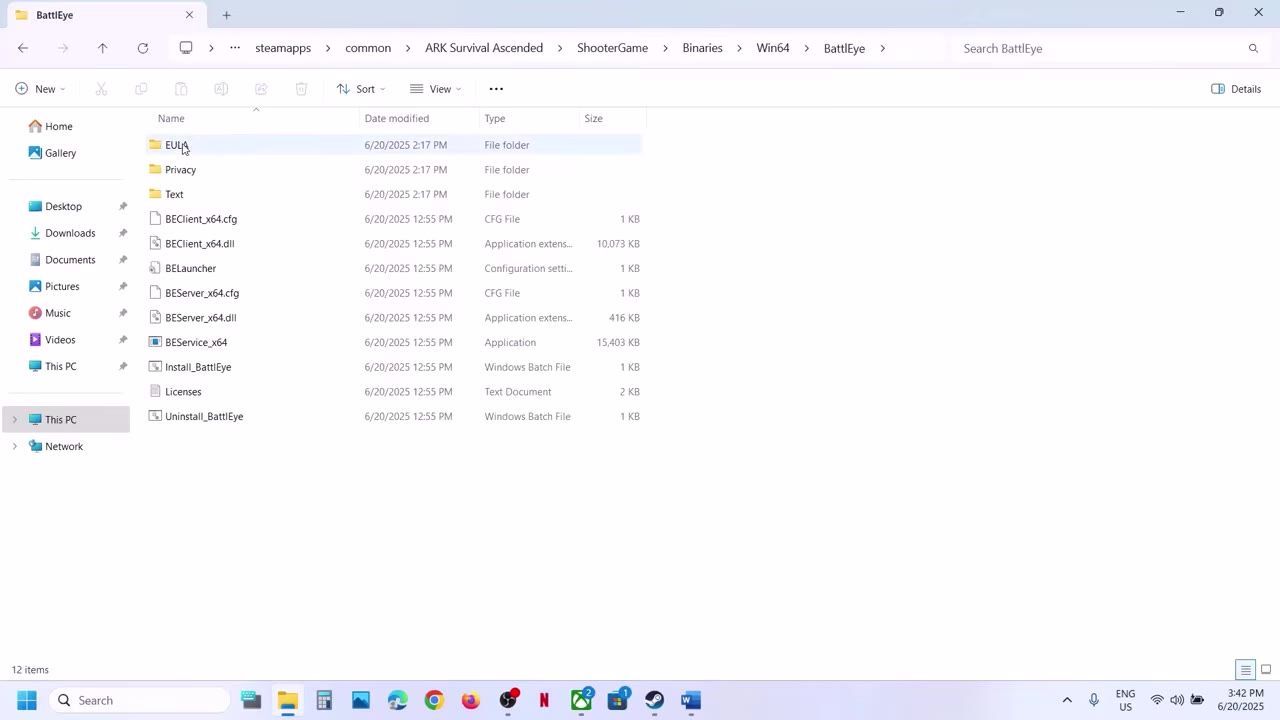The height and width of the screenshot is (720, 1280).
Task: Close the BattlEye tab
Action: (x=189, y=15)
